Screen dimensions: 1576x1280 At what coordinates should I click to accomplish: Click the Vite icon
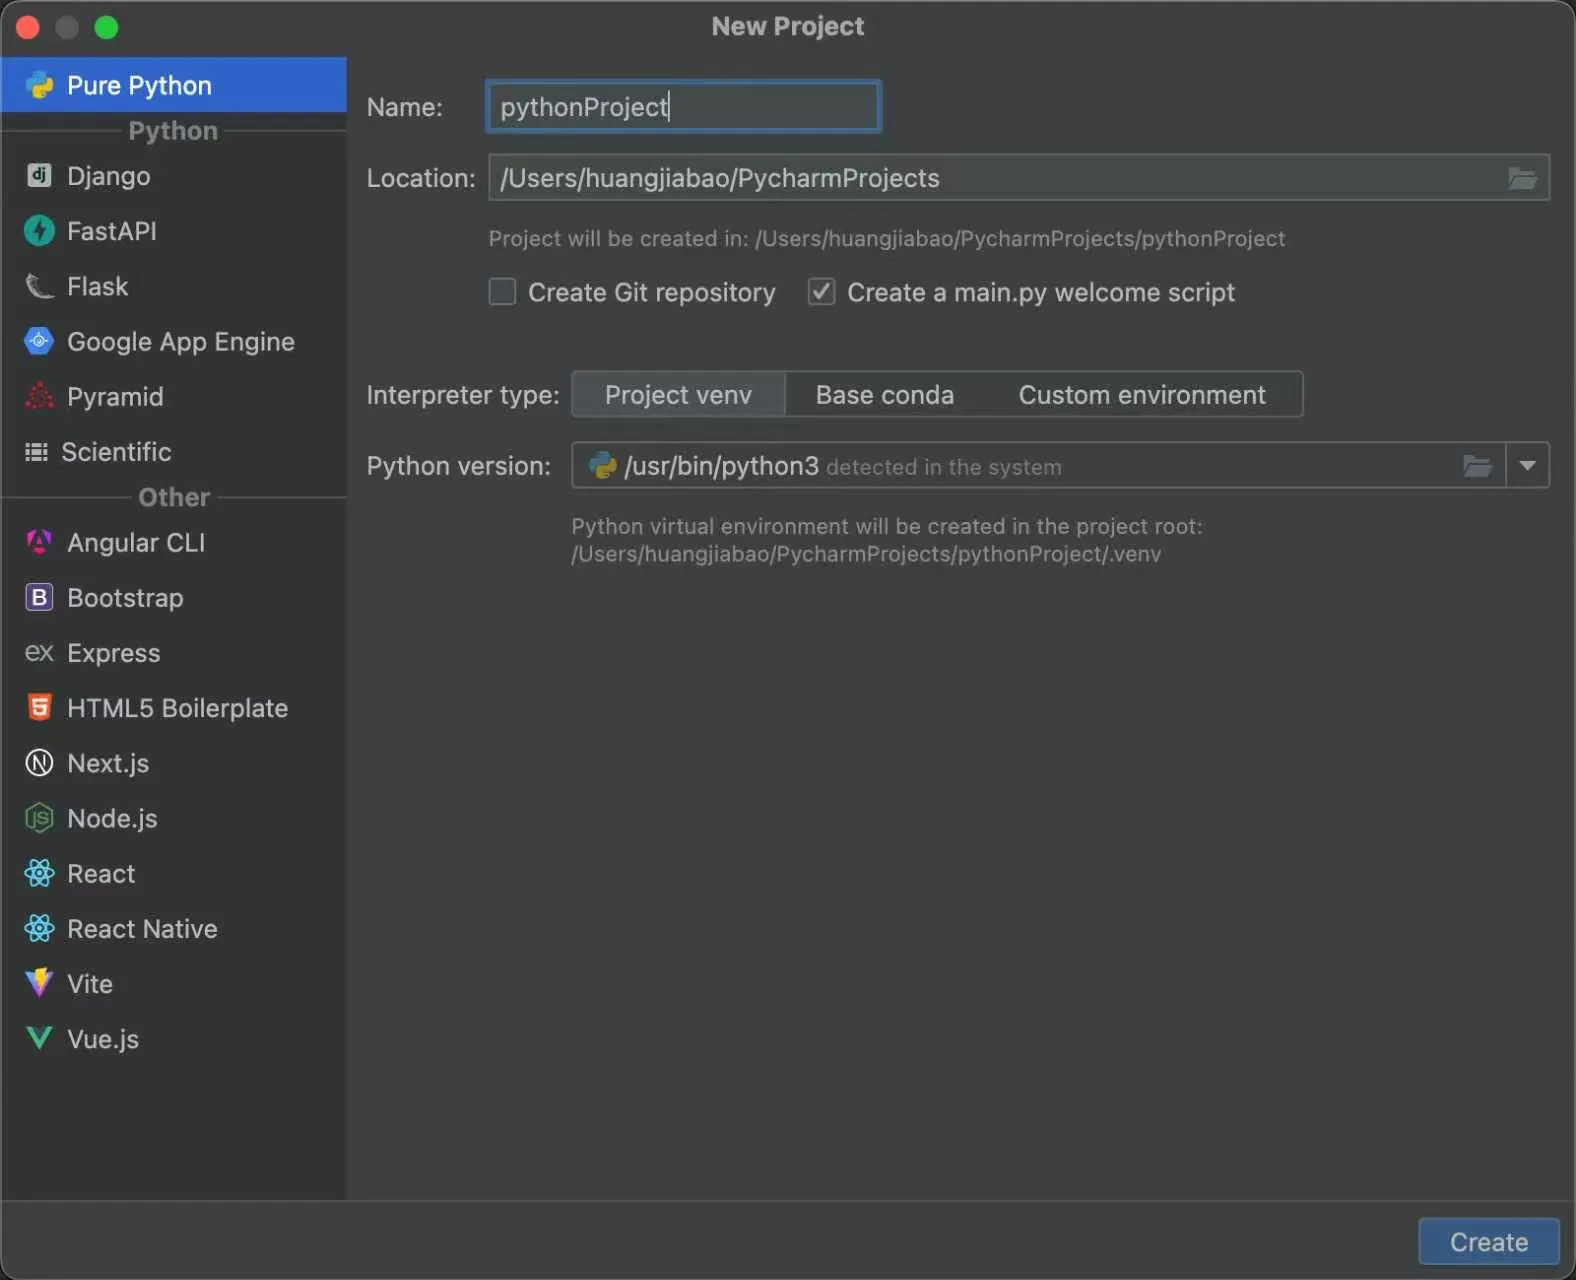pyautogui.click(x=39, y=983)
